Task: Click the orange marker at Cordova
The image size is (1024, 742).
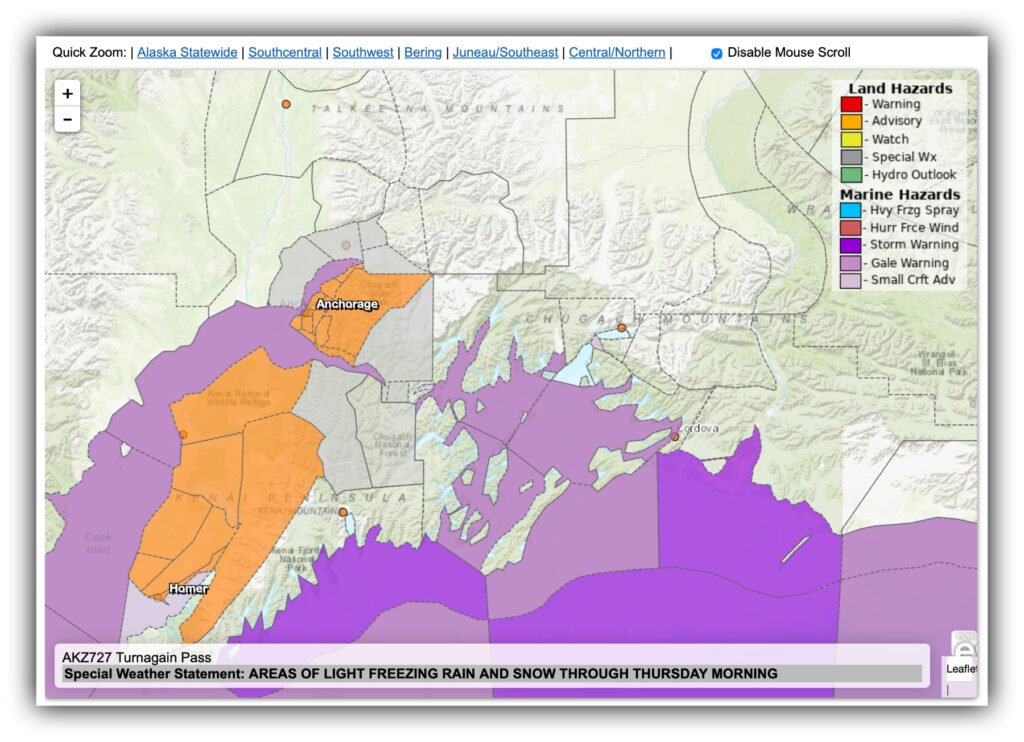Action: pos(675,437)
